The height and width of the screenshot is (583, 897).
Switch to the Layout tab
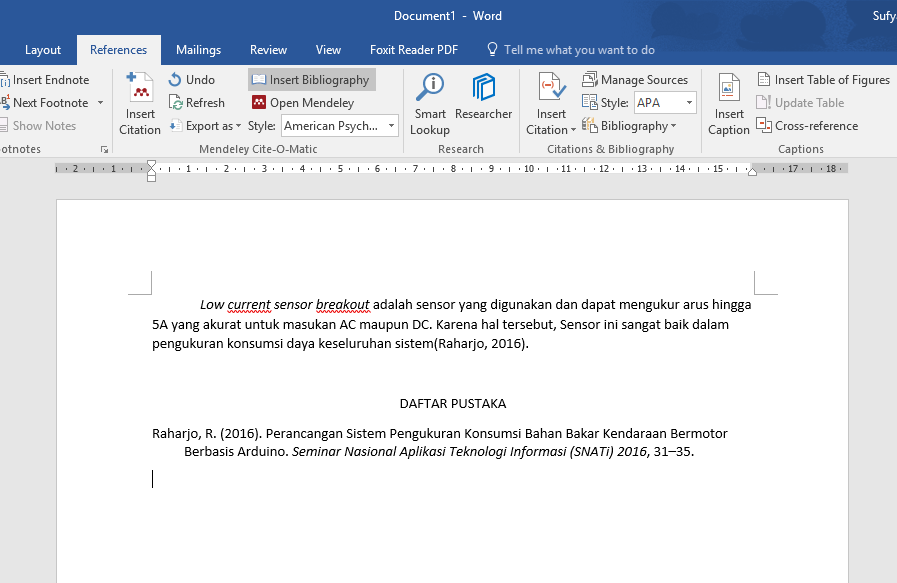43,50
